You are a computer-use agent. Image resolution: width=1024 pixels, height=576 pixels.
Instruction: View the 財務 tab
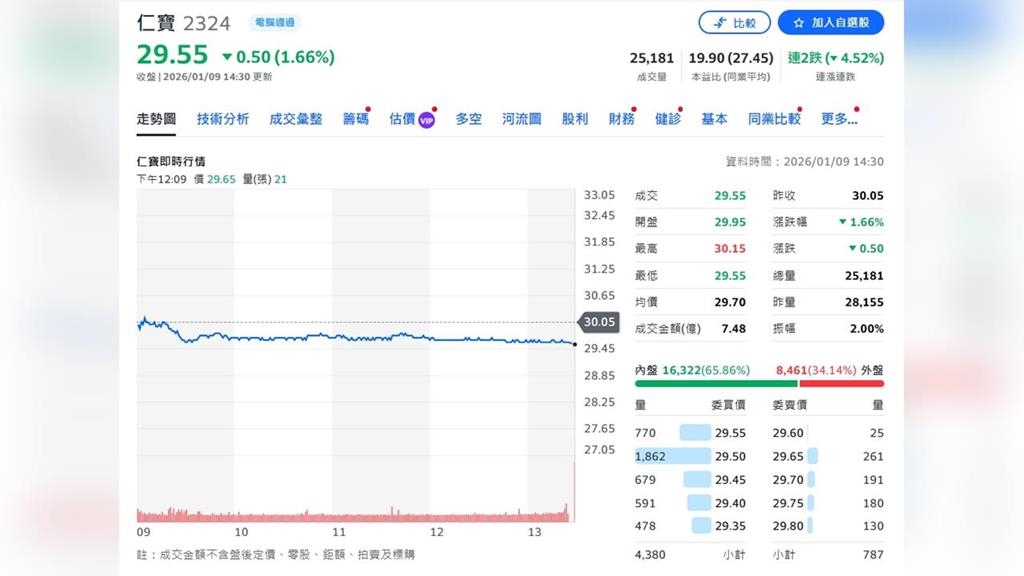coord(621,119)
